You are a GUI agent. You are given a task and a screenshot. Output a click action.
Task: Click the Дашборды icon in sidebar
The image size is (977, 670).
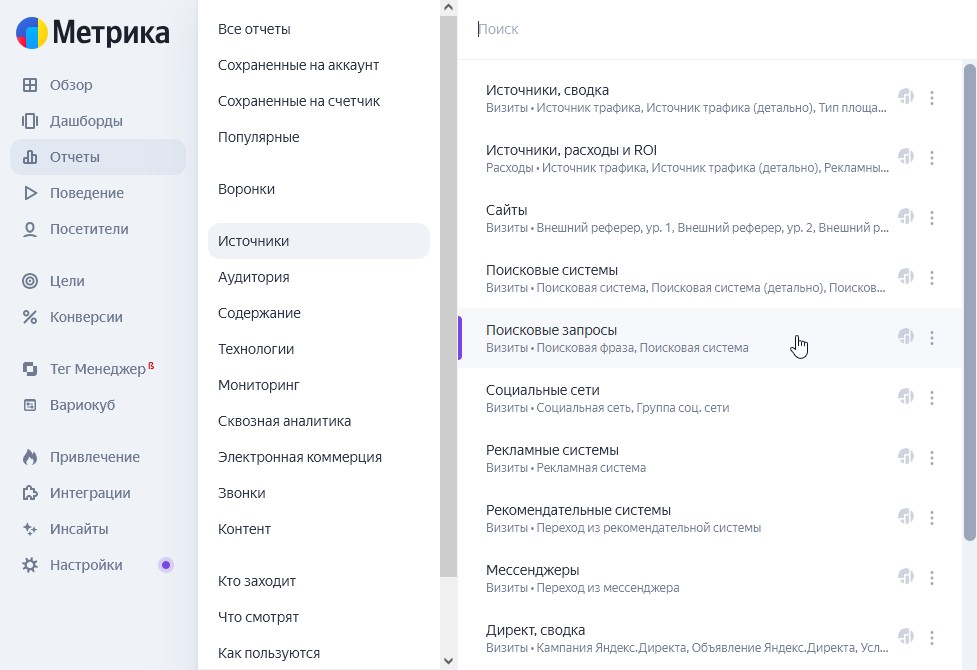coord(30,121)
